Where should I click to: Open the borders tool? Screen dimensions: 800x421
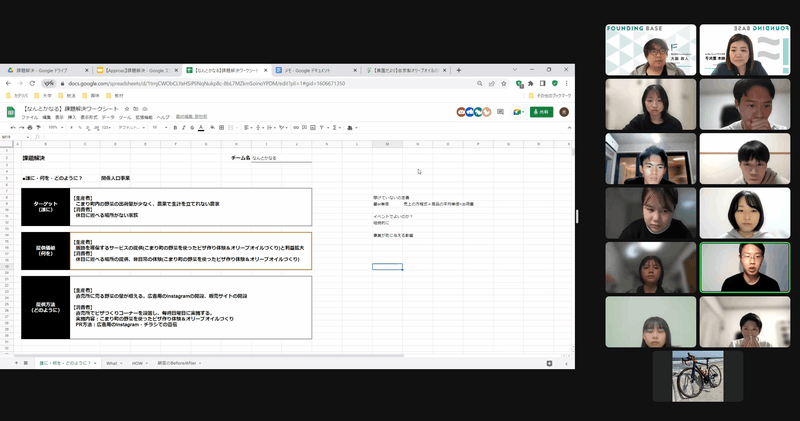coord(221,128)
